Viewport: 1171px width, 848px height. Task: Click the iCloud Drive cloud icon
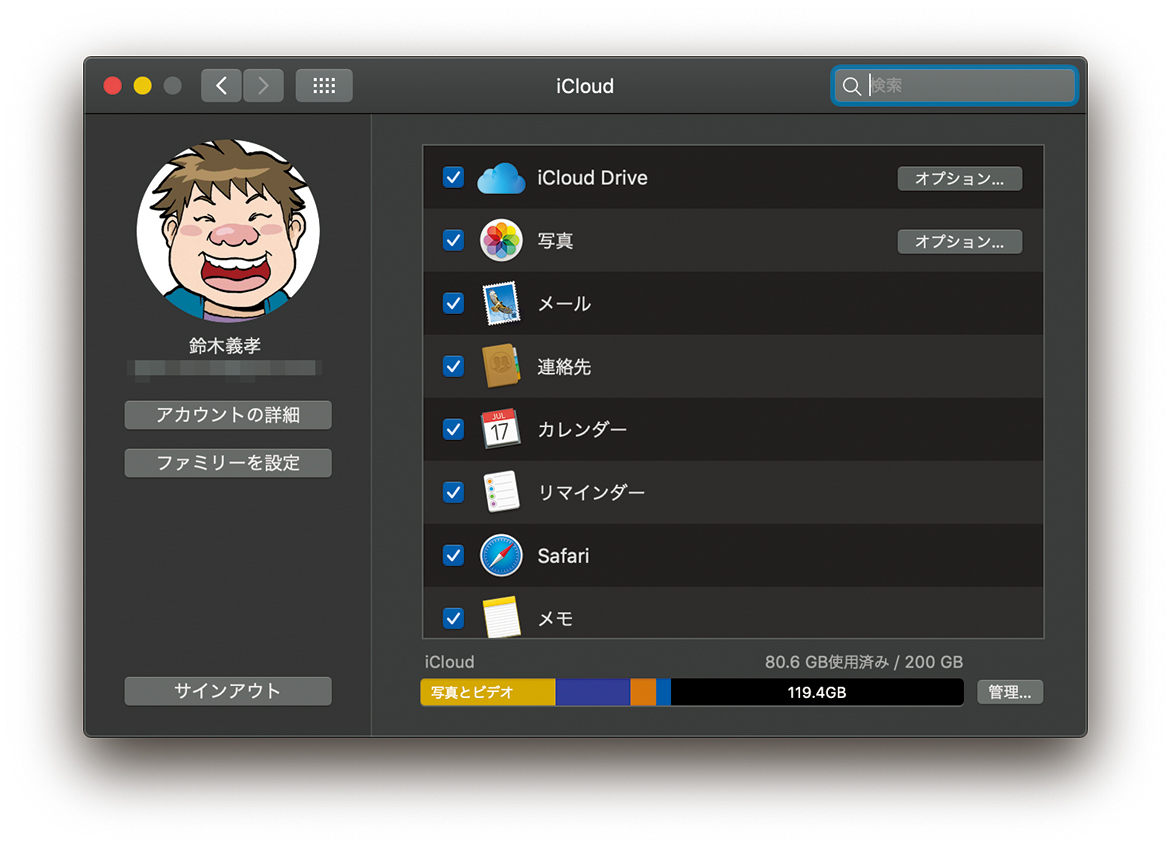501,179
